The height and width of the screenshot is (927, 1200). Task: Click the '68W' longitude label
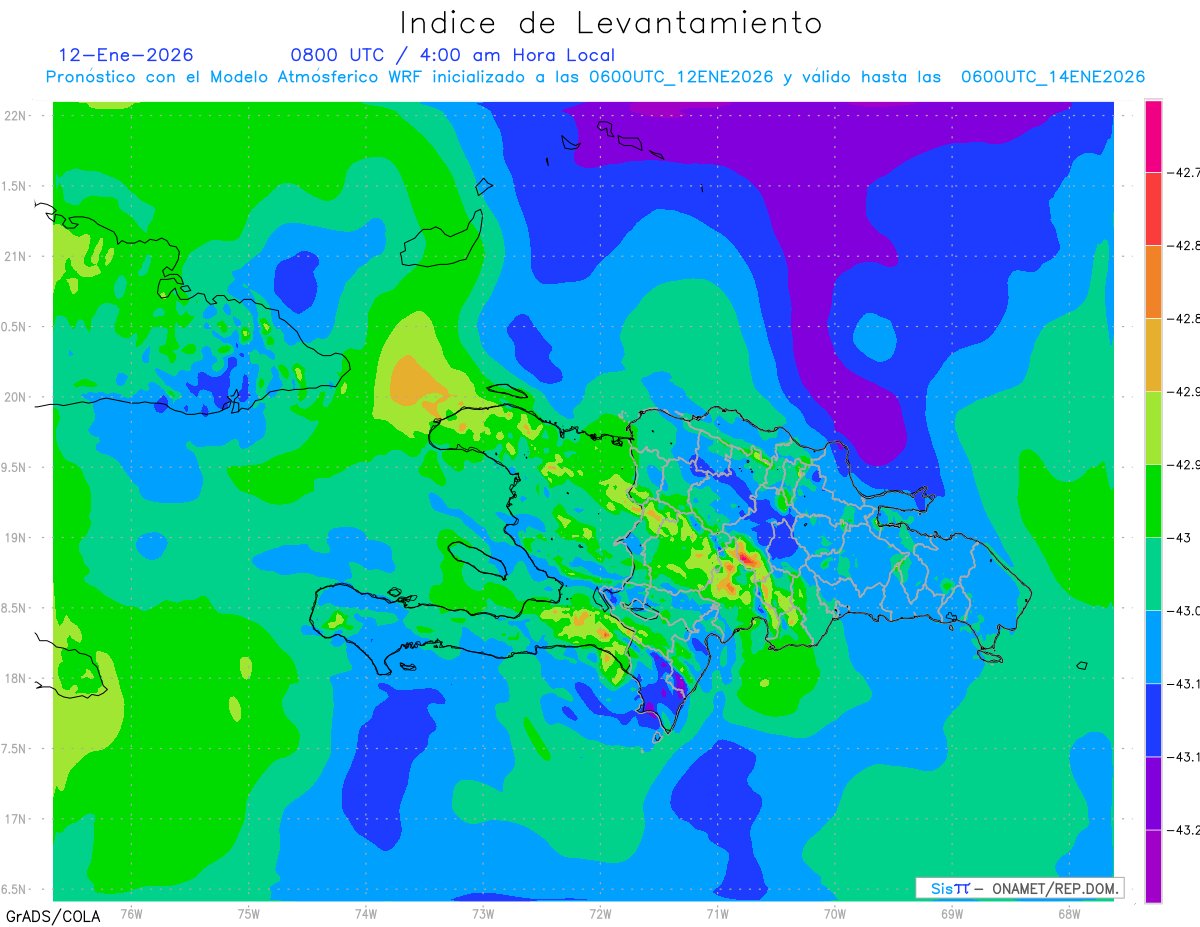(1069, 913)
